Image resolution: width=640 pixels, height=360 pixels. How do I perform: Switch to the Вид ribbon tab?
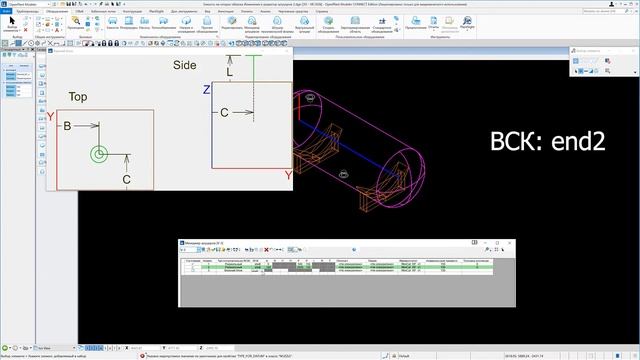[207, 11]
